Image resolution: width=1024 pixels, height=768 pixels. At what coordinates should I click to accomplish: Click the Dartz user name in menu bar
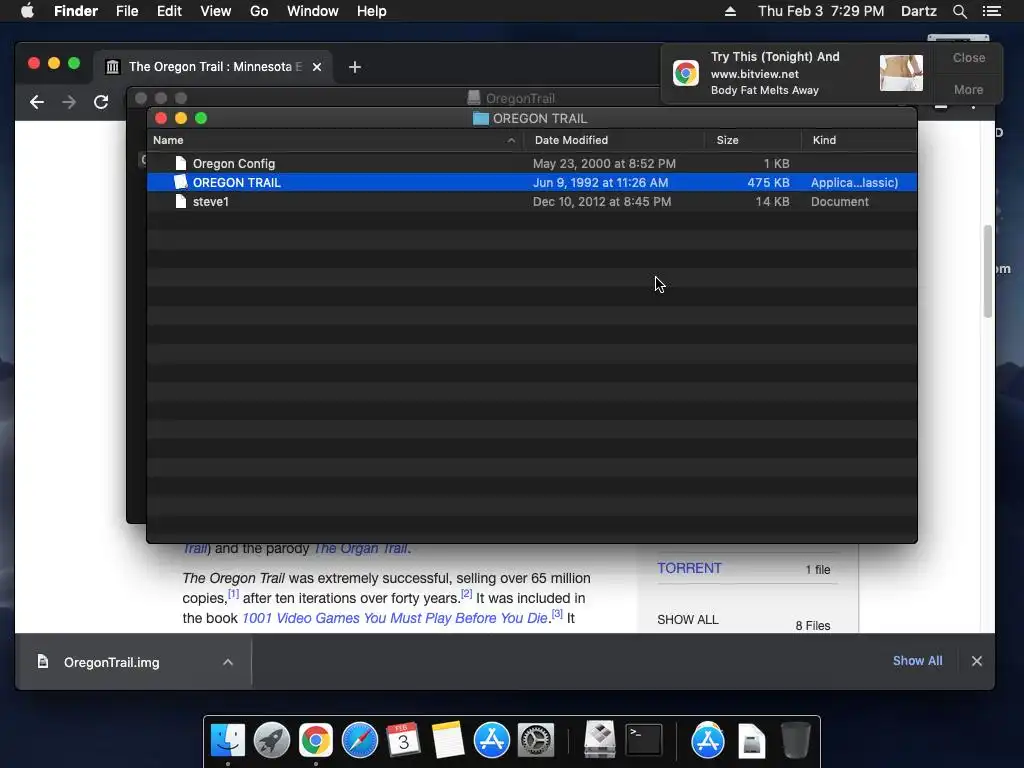click(918, 11)
